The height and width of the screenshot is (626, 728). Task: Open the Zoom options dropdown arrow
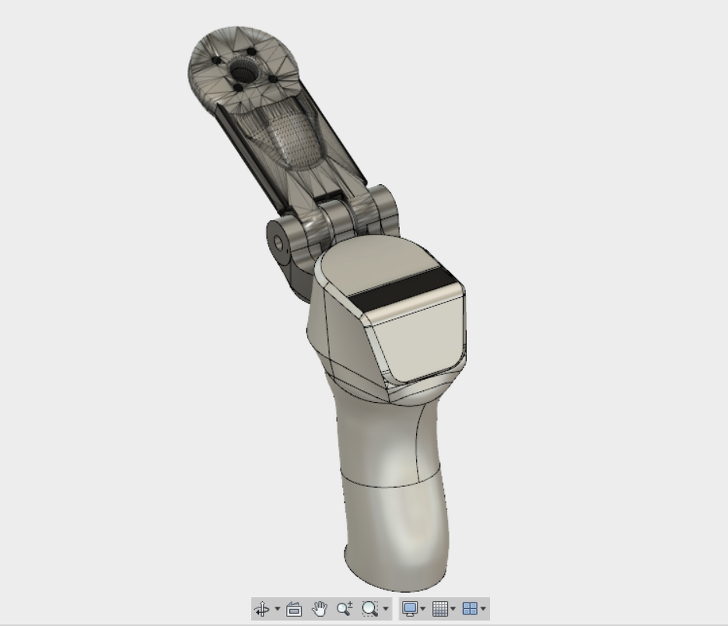385,609
